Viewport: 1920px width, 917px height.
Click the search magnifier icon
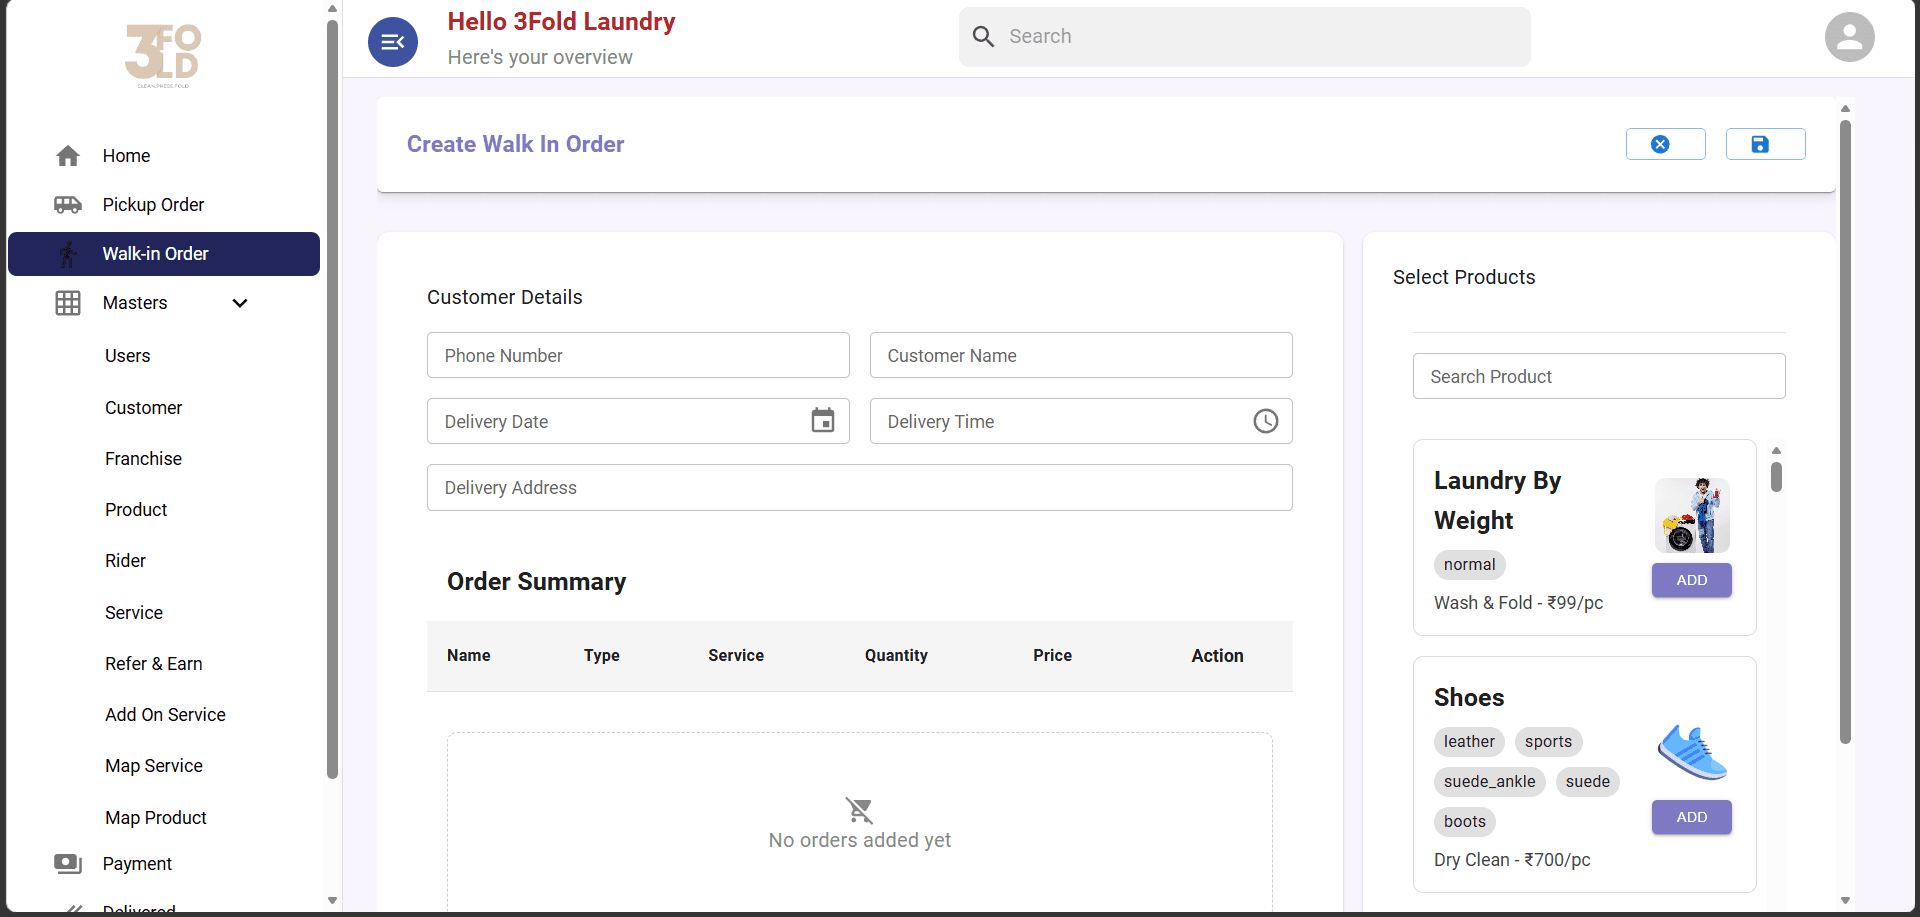click(x=983, y=37)
